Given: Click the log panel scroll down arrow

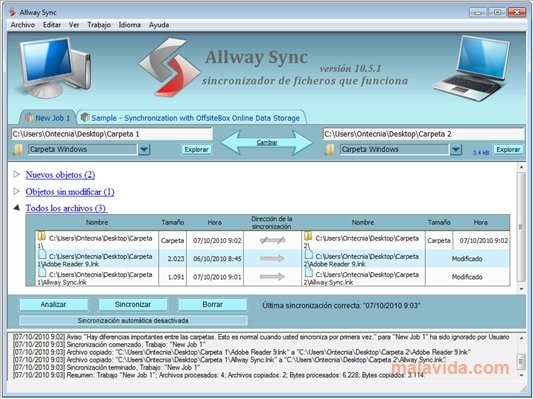Looking at the screenshot, I should click(521, 375).
